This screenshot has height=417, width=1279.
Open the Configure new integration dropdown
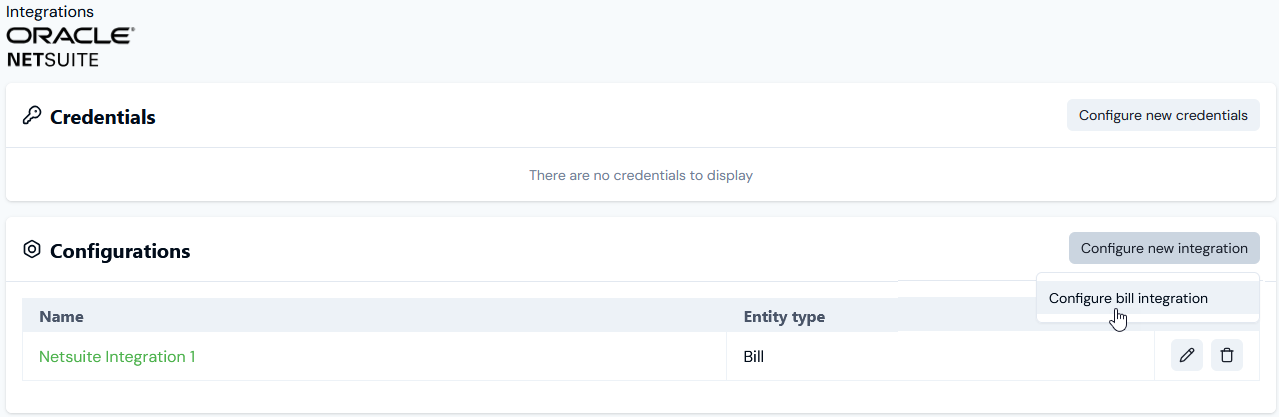(x=1164, y=248)
